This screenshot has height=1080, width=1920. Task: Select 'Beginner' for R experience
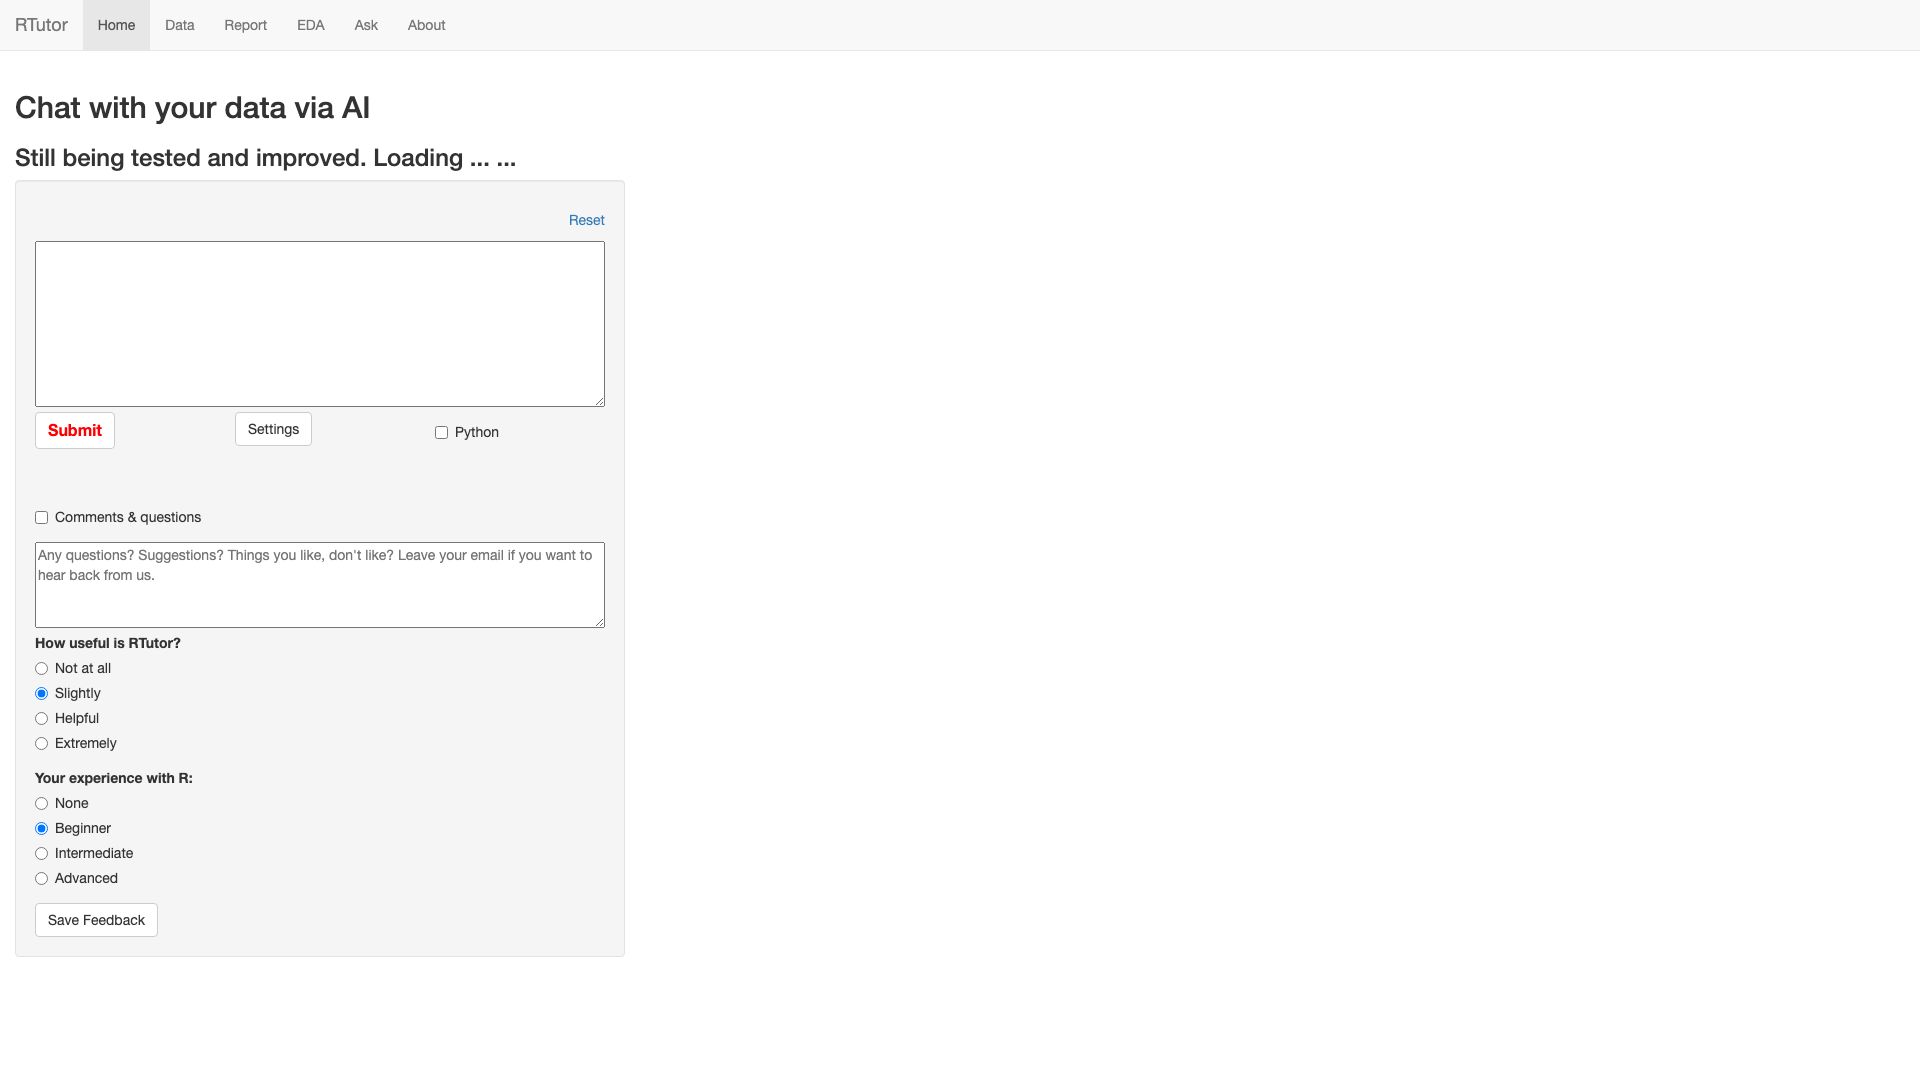tap(41, 828)
